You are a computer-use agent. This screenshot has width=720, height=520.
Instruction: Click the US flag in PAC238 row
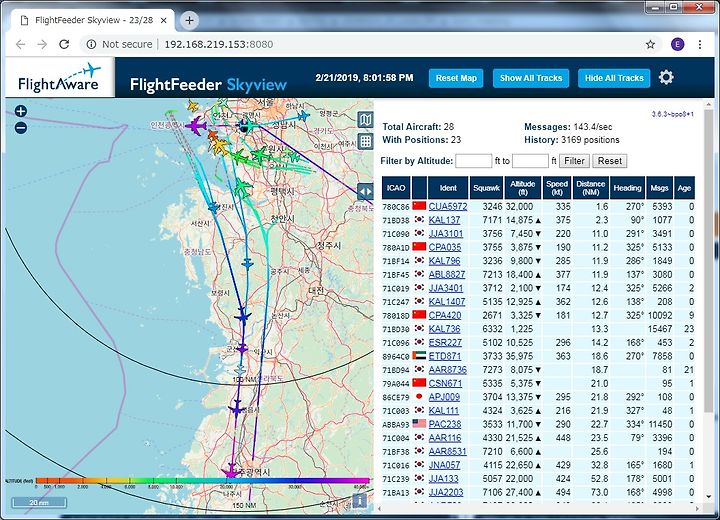click(419, 424)
